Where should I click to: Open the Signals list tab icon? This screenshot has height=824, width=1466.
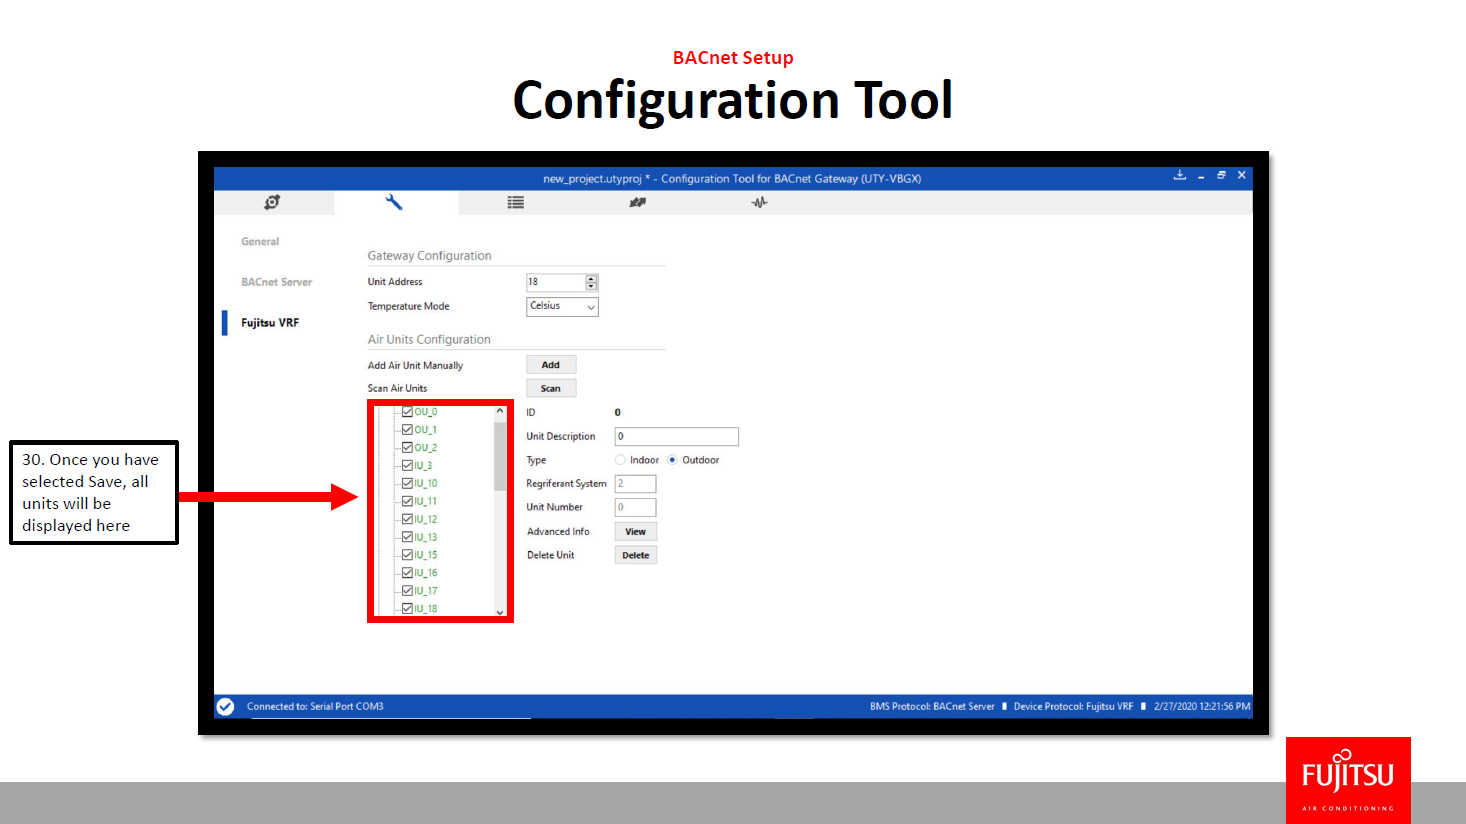tap(516, 202)
